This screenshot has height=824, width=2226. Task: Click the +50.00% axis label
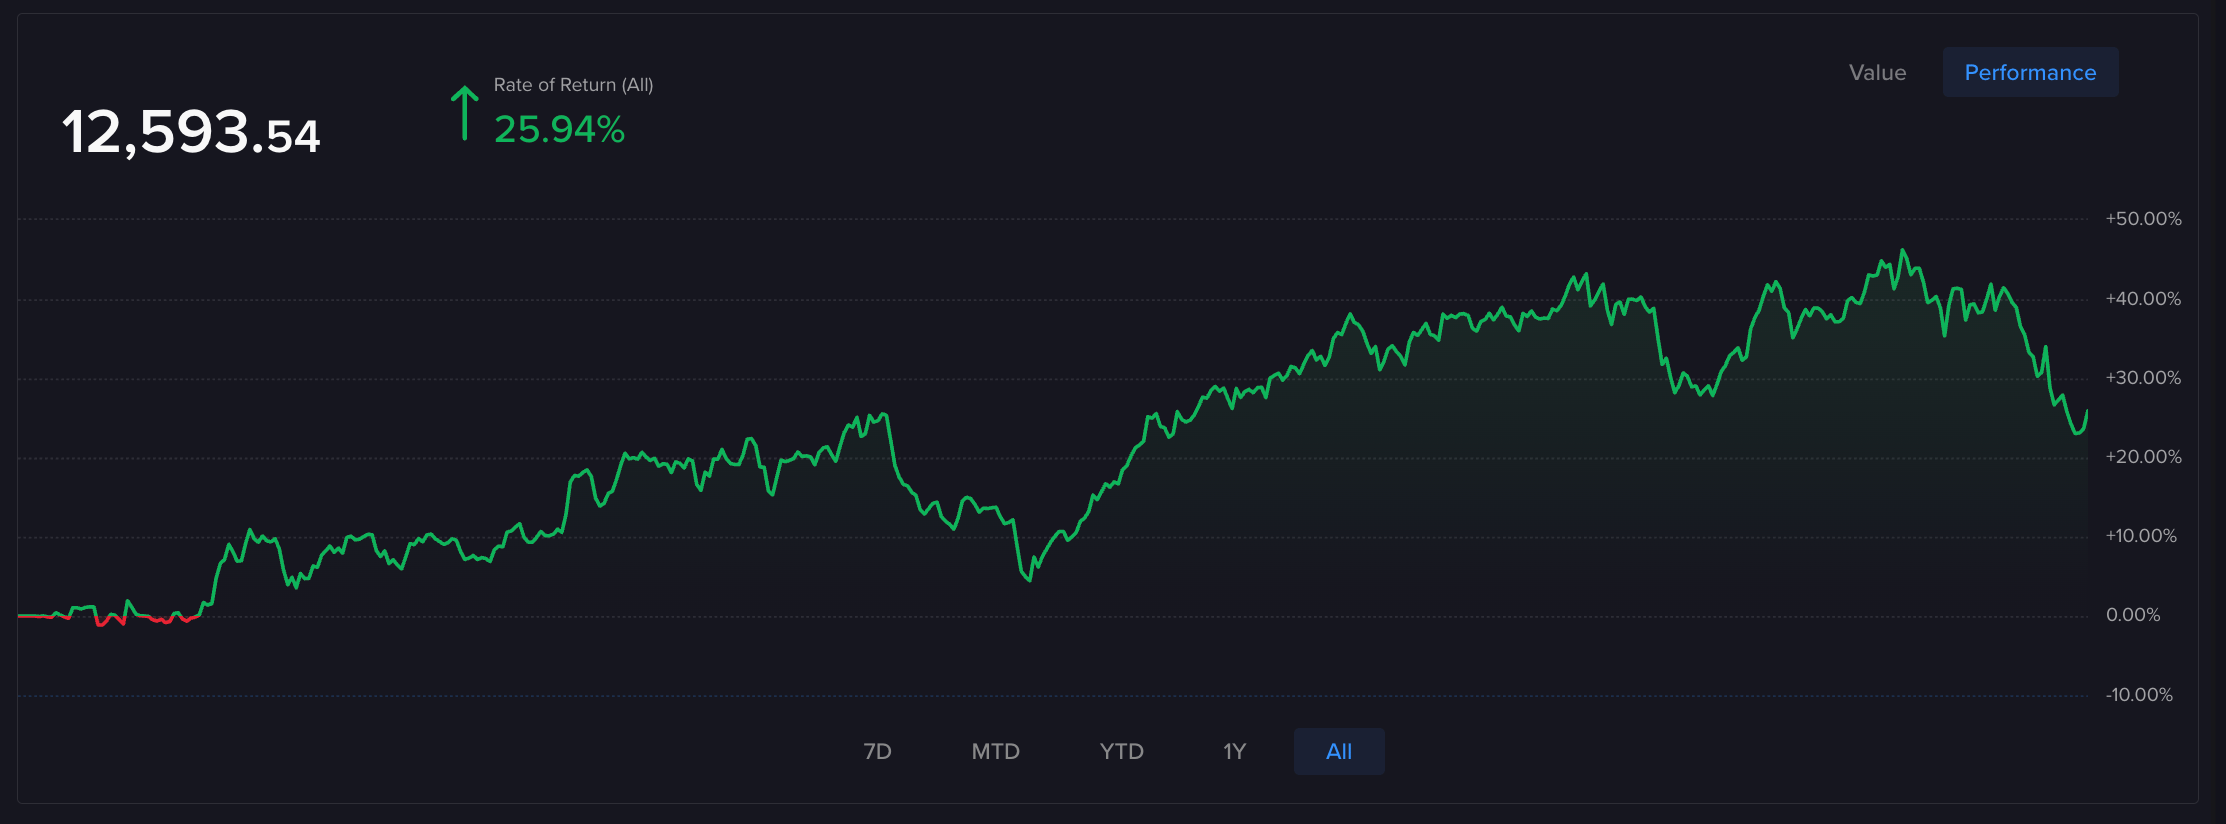click(x=2143, y=219)
